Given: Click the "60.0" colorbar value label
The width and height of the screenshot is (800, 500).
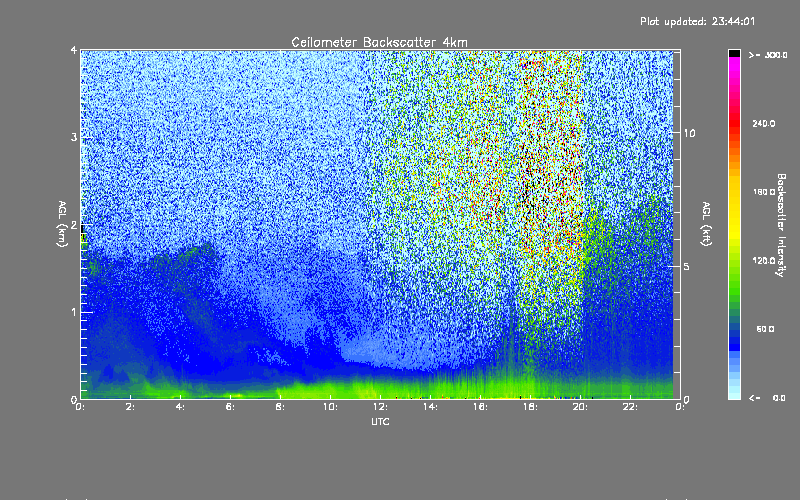Looking at the screenshot, I should coord(765,329).
